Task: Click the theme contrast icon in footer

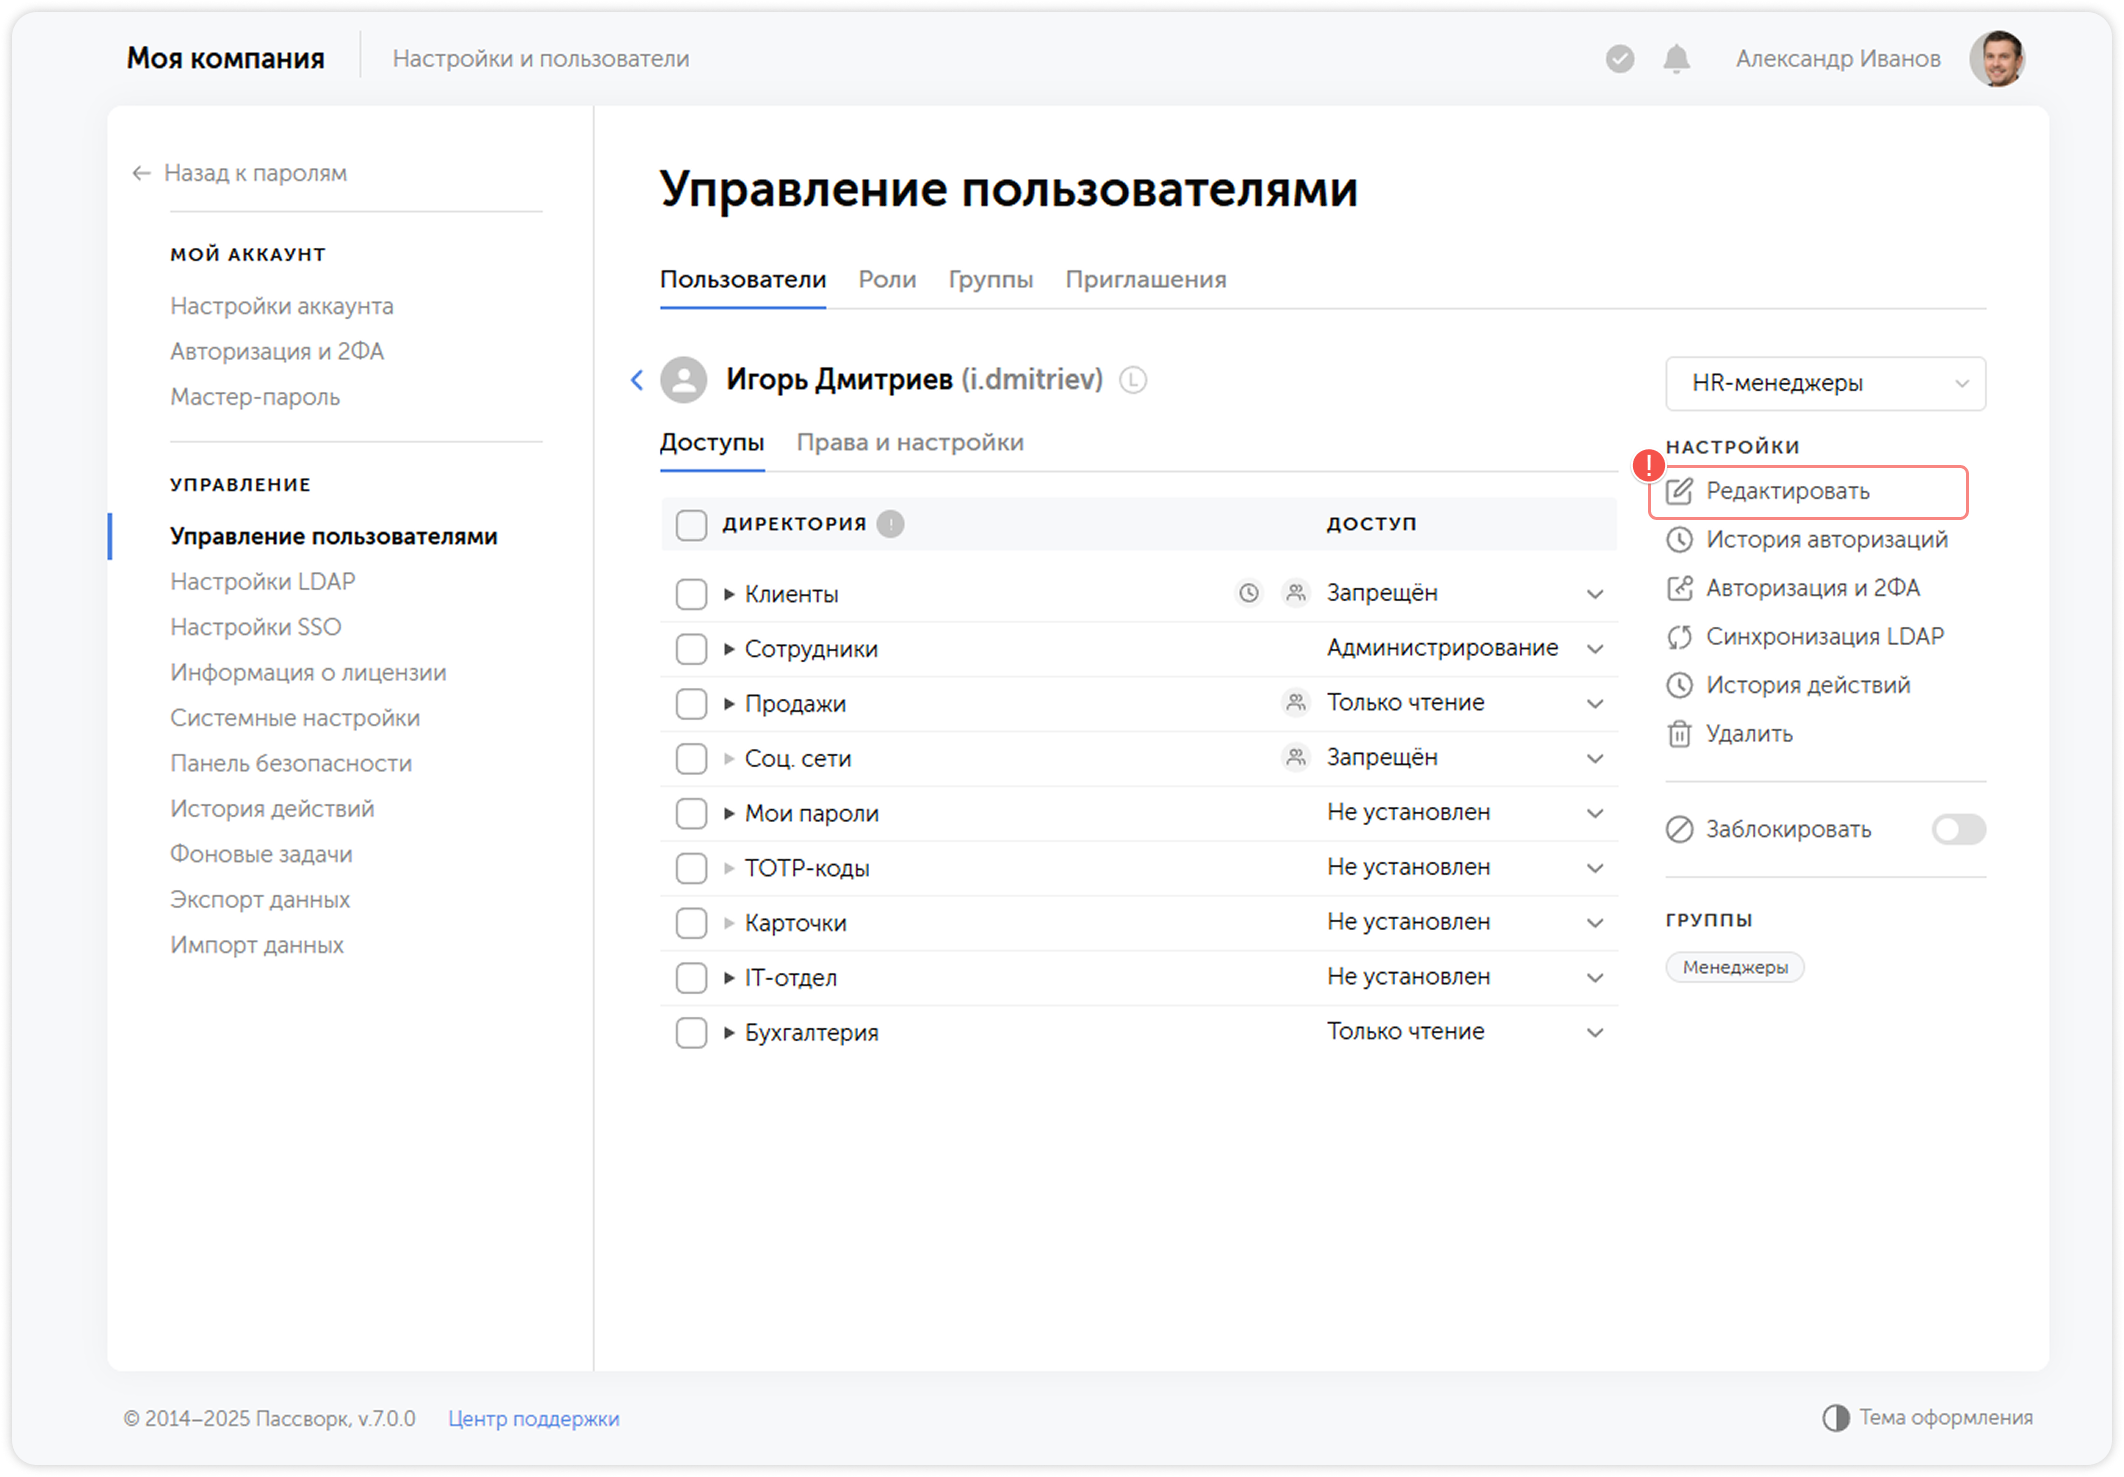Action: click(1836, 1418)
